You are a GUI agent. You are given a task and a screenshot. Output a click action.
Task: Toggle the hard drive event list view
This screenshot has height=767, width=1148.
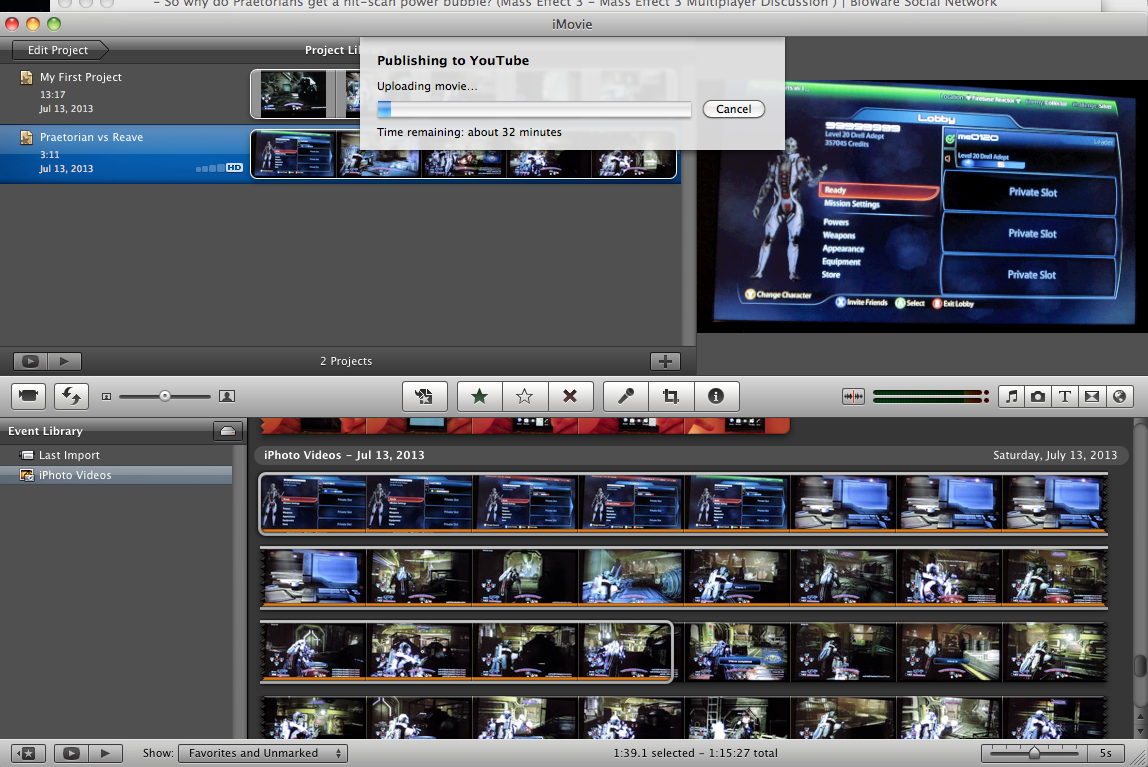pyautogui.click(x=228, y=431)
